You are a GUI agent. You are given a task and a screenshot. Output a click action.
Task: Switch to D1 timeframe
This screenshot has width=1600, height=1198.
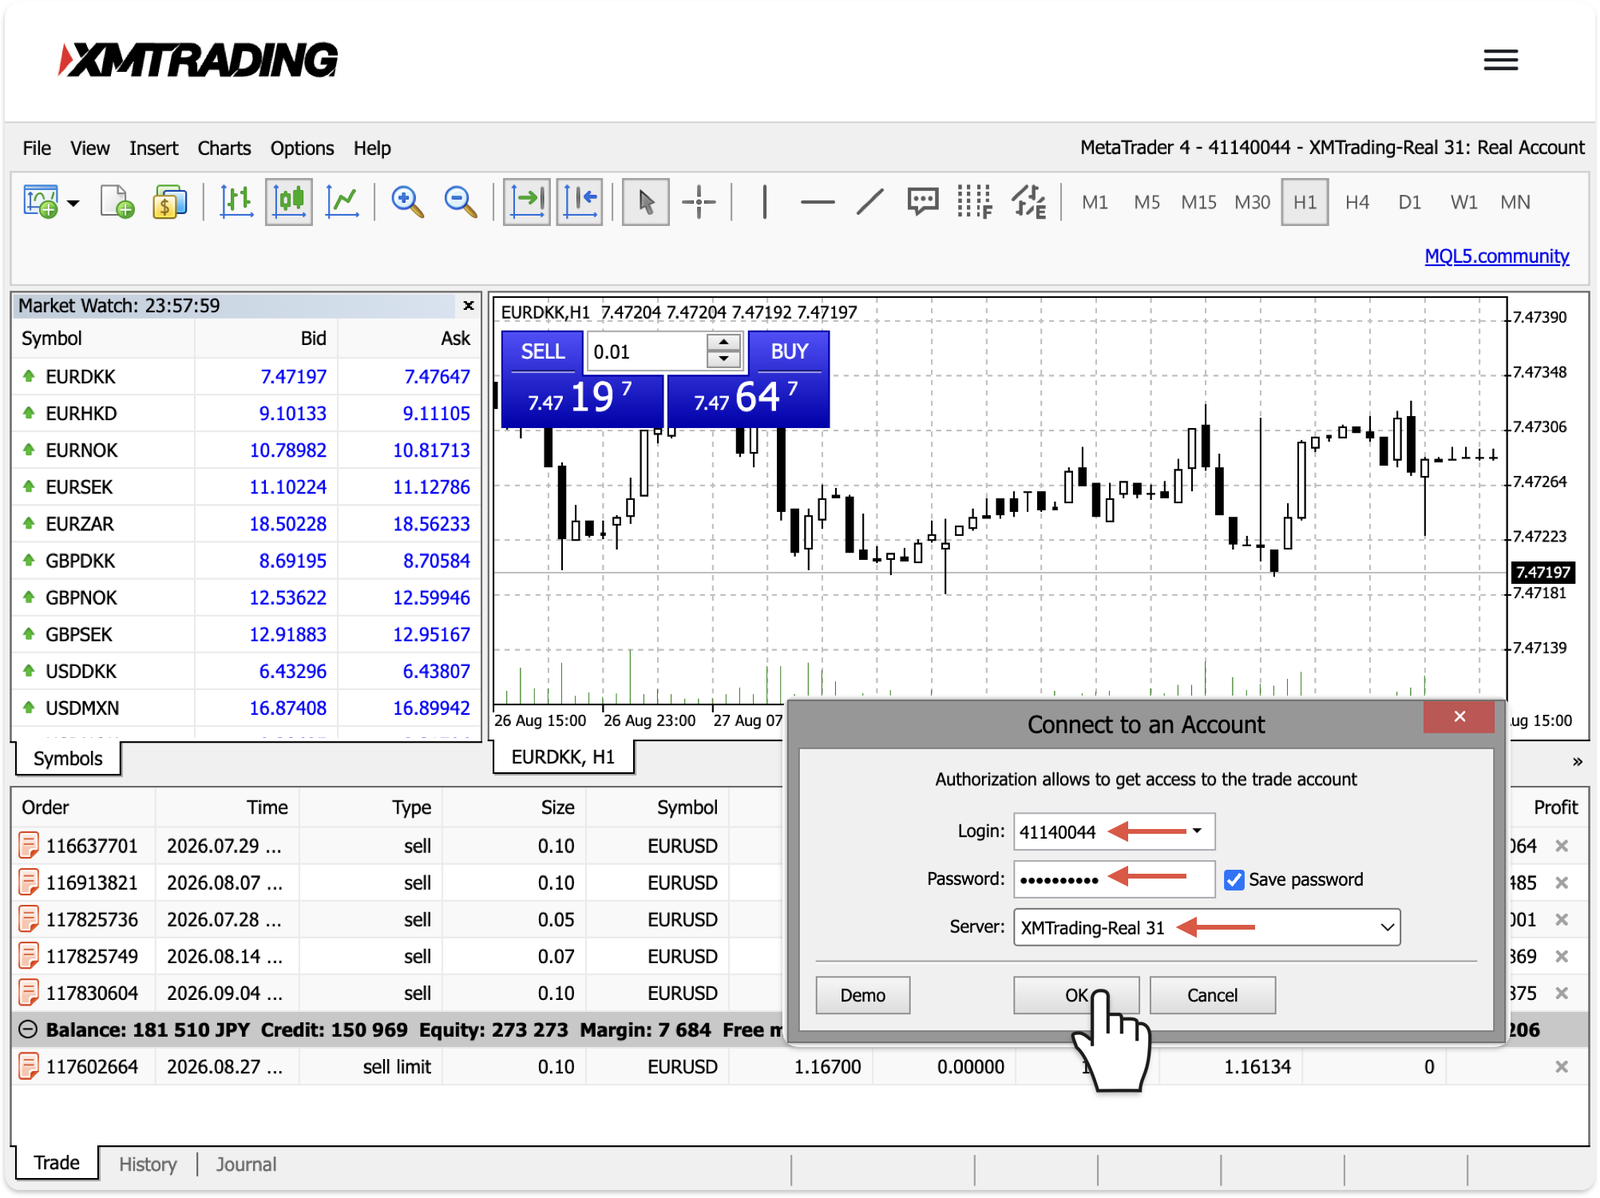click(x=1410, y=202)
